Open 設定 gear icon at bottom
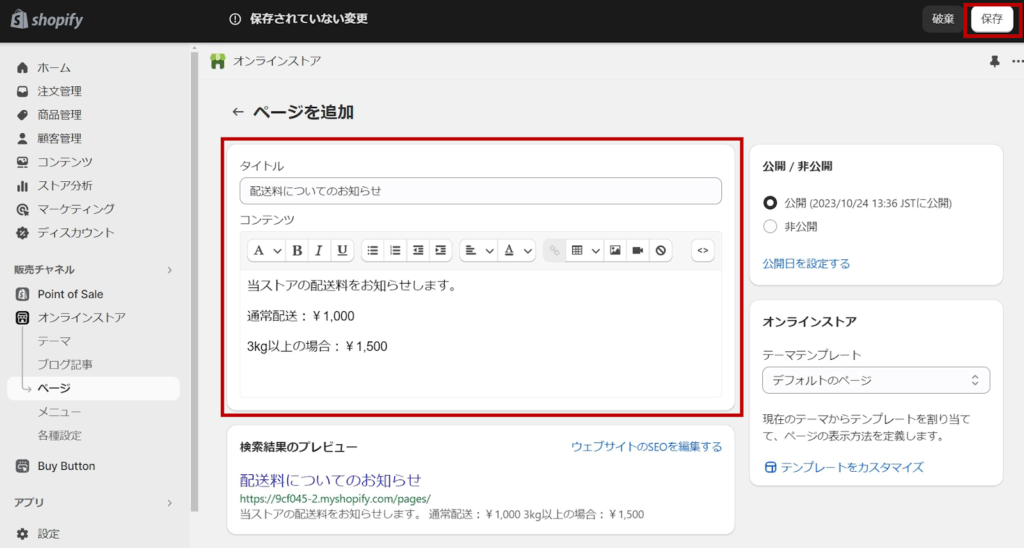The width and height of the screenshot is (1024, 548). pyautogui.click(x=22, y=534)
